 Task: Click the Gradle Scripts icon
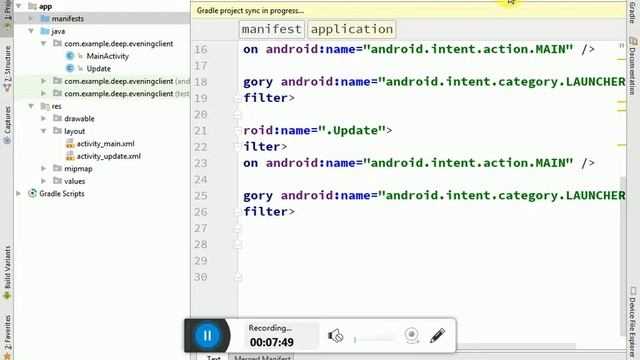(x=32, y=193)
